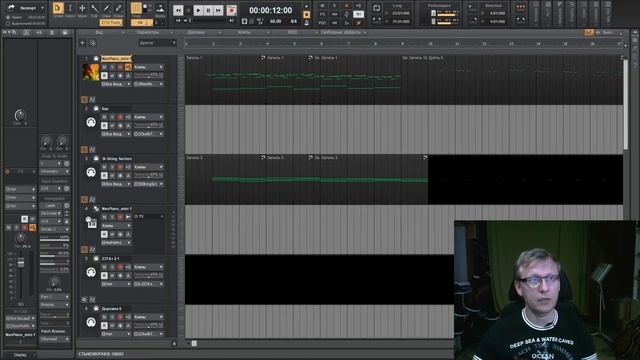
Task: Open the Вид menu
Action: [99, 32]
